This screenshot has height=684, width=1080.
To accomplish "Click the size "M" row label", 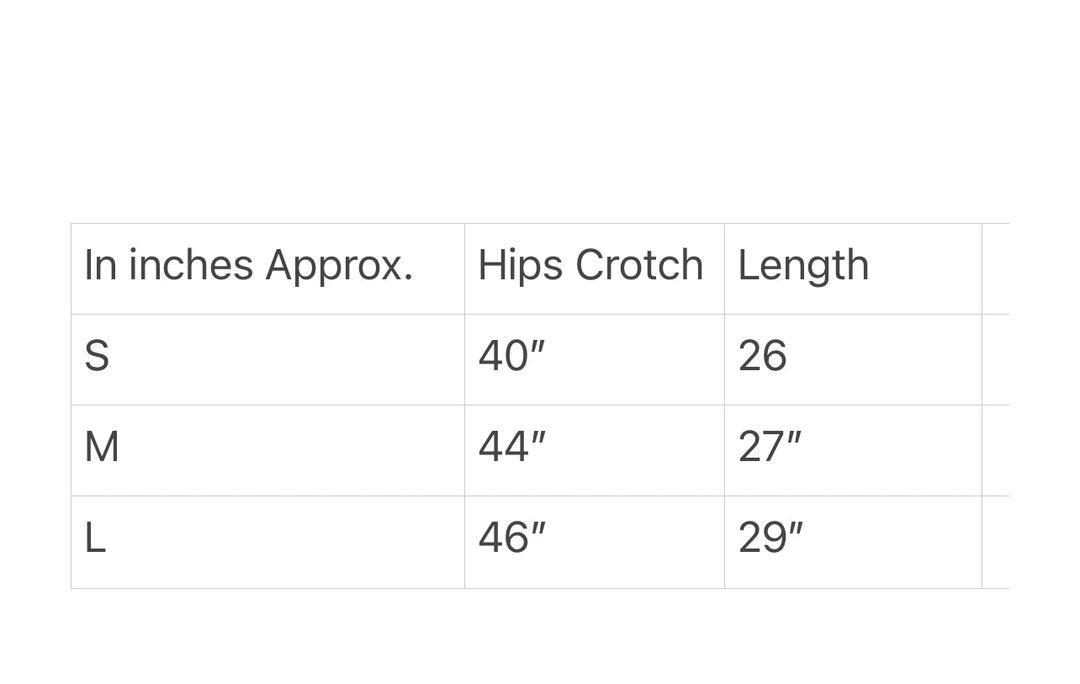I will 102,447.
